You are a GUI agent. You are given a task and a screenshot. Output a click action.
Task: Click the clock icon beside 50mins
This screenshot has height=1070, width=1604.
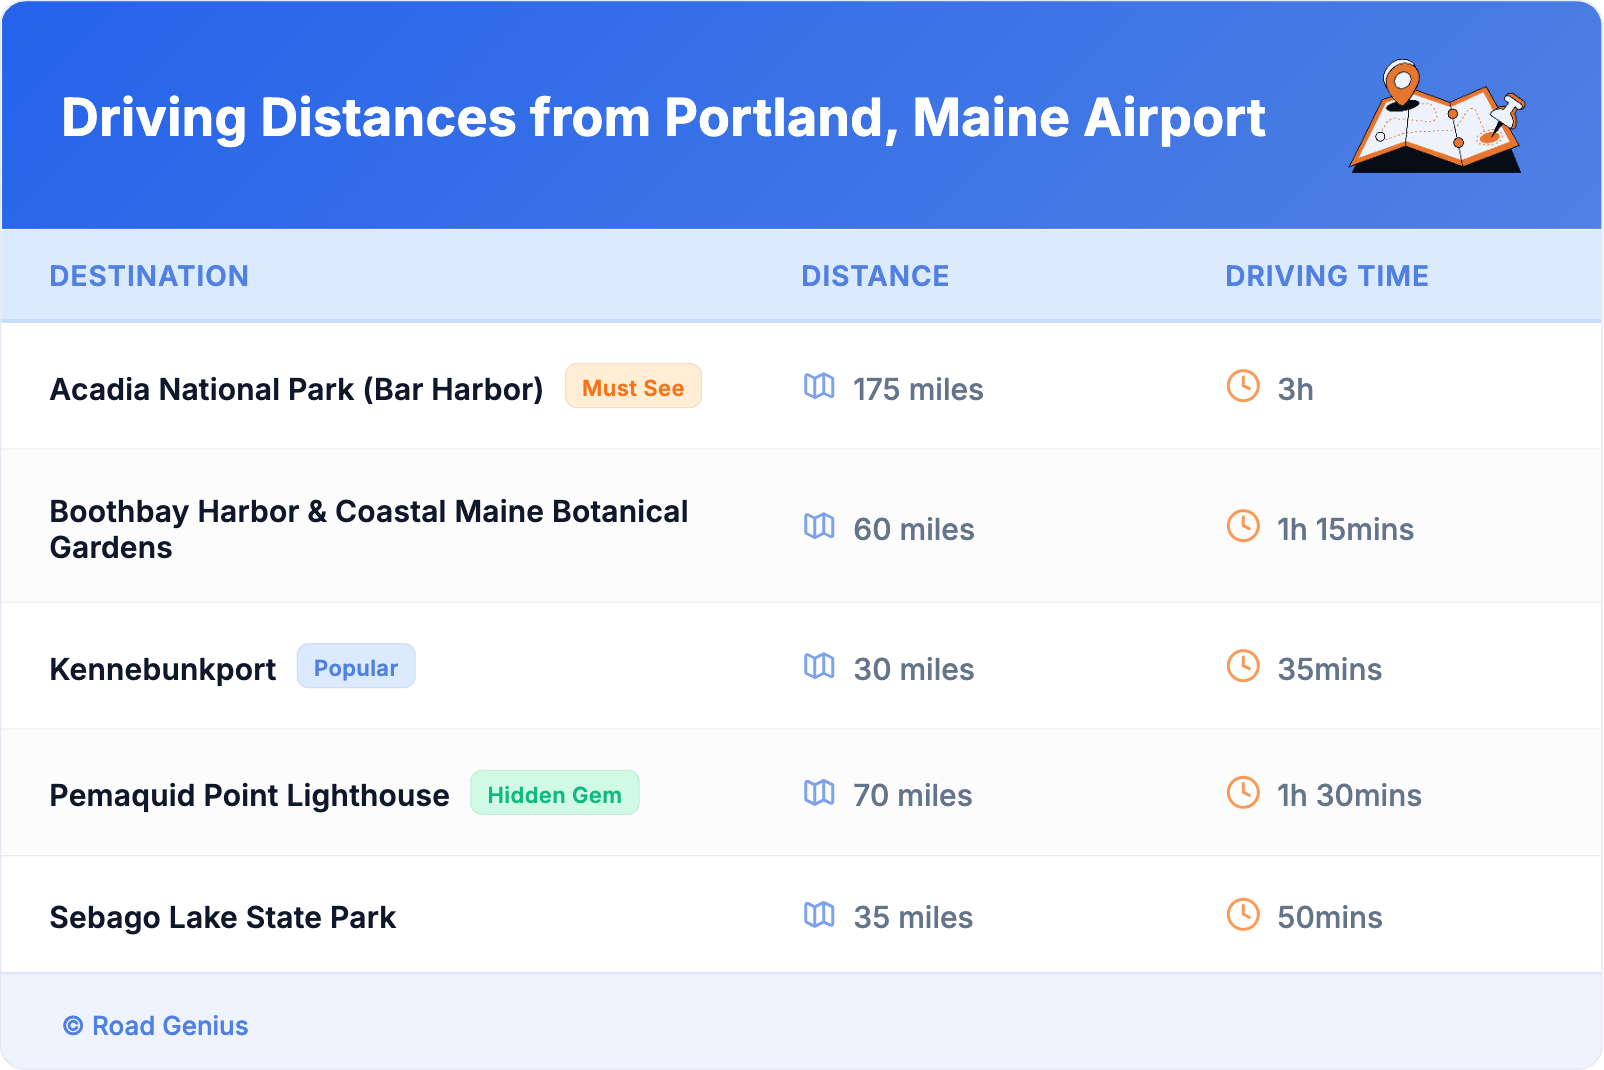point(1243,914)
